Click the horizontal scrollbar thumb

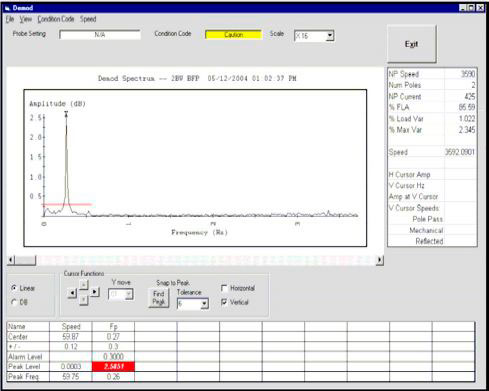click(x=25, y=260)
